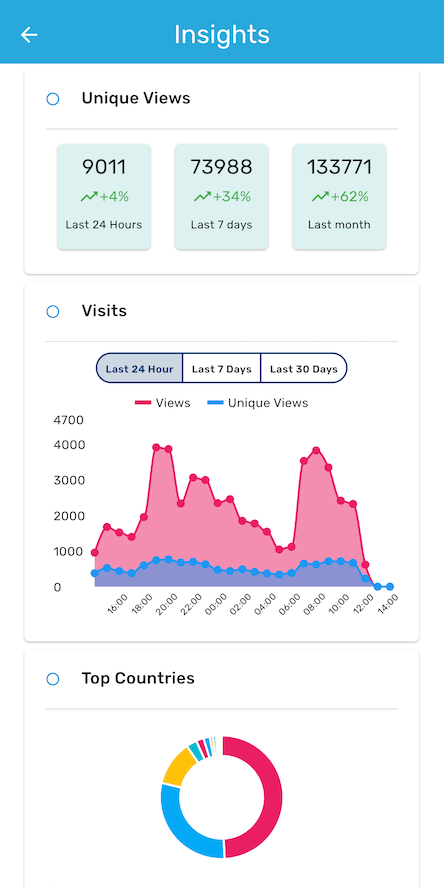Select the large red donut segment
Viewport: 444px width, 888px height.
(x=273, y=798)
